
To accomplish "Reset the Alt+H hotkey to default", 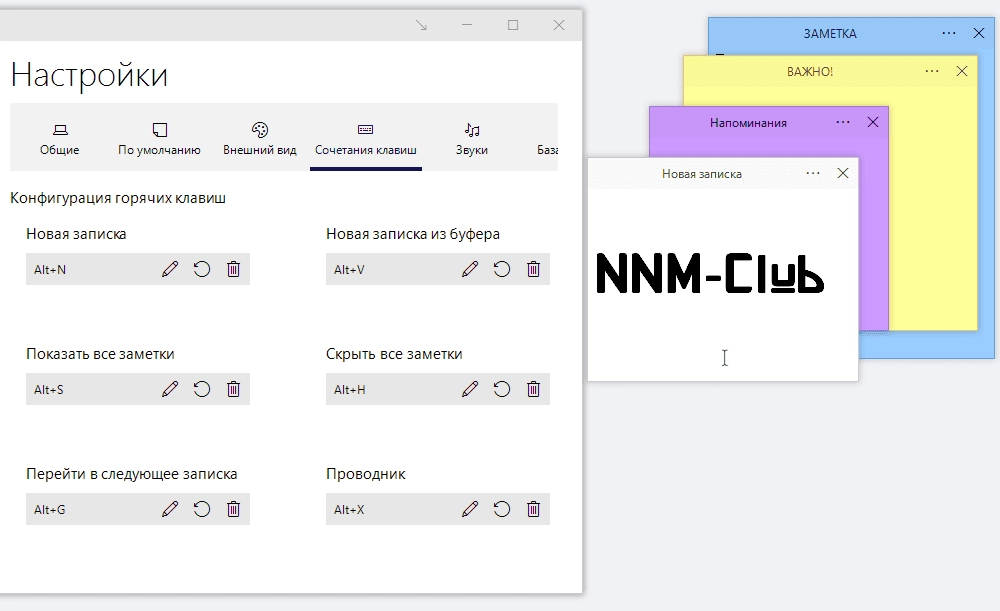I will pyautogui.click(x=502, y=389).
